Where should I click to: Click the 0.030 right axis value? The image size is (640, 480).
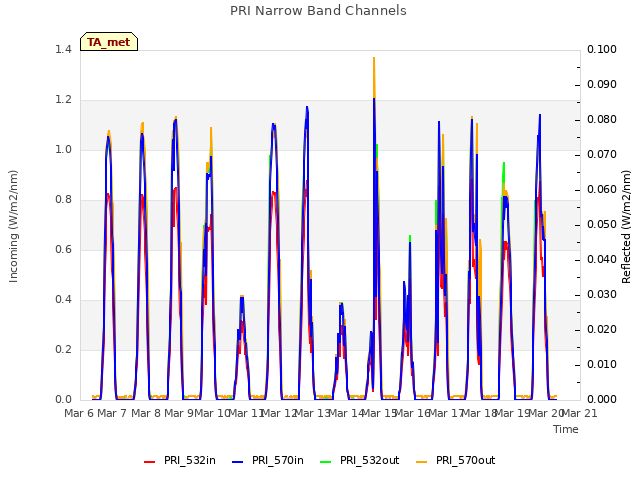[602, 295]
